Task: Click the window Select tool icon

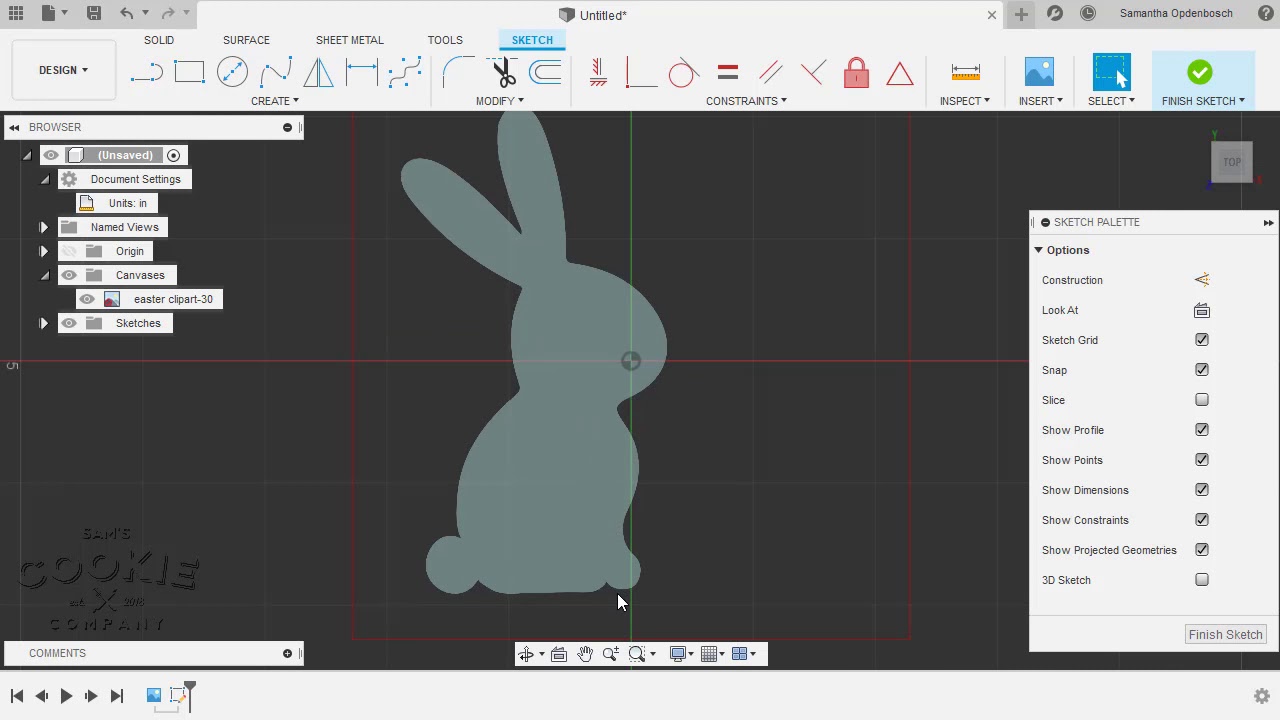Action: coord(1111,72)
